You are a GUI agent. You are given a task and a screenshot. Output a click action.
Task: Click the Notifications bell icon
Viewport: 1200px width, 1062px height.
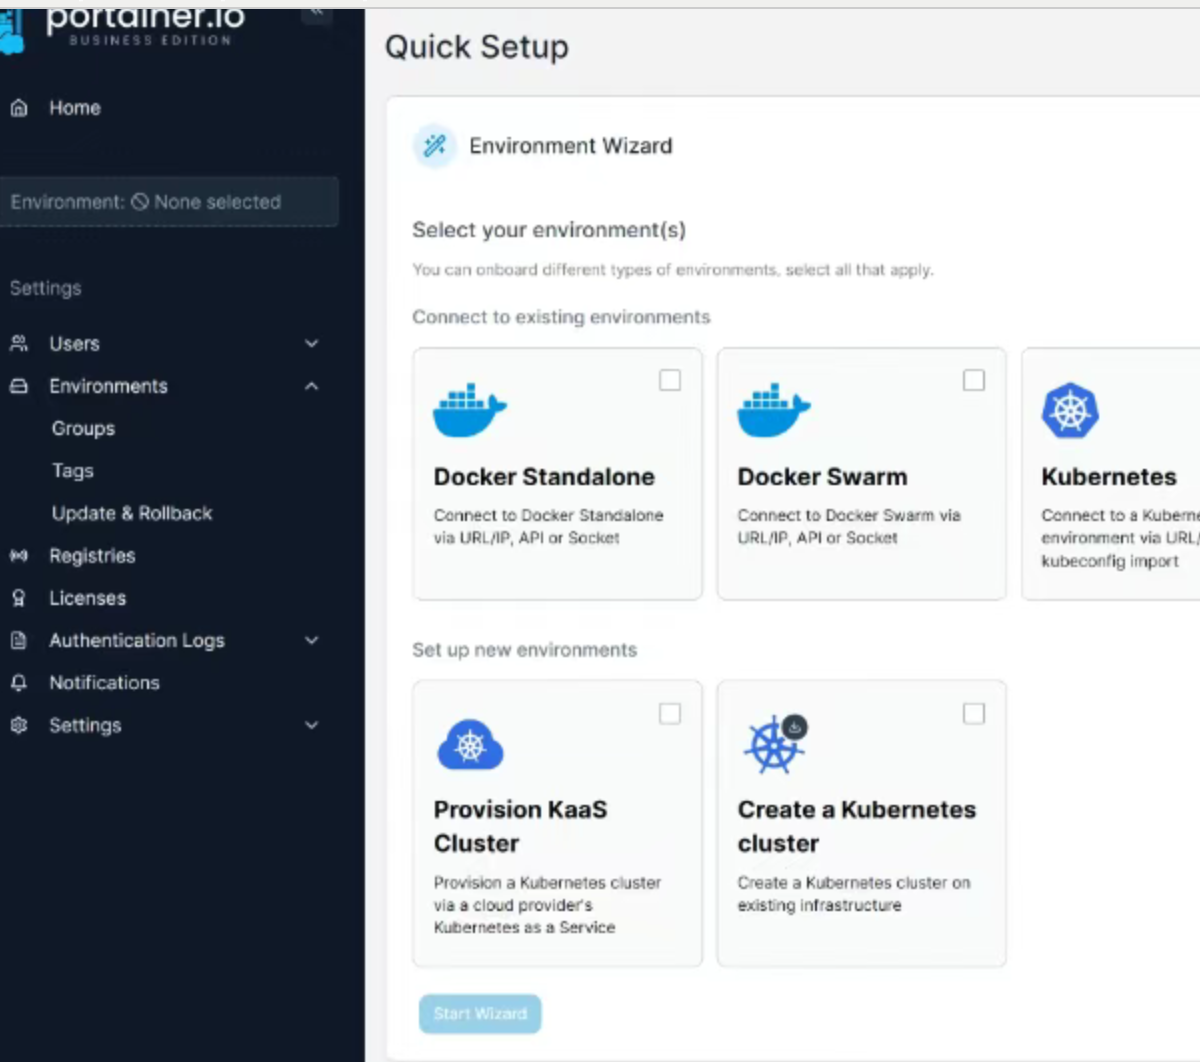[19, 683]
